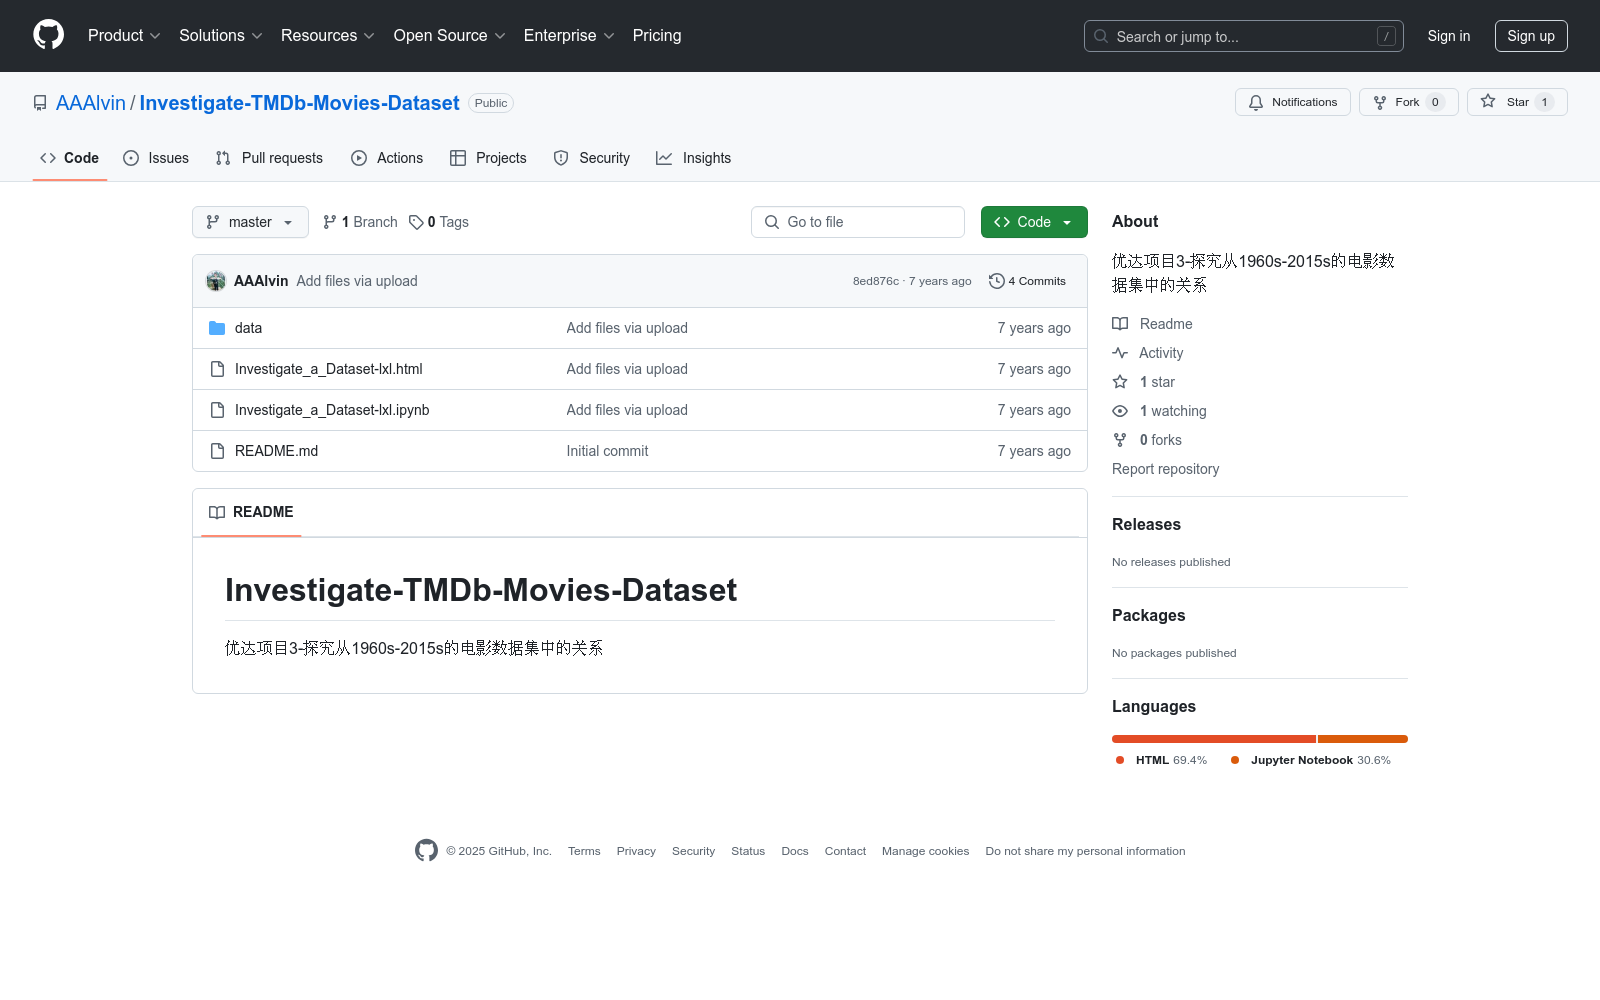
Task: Expand the Open Source menu
Action: [x=450, y=35]
